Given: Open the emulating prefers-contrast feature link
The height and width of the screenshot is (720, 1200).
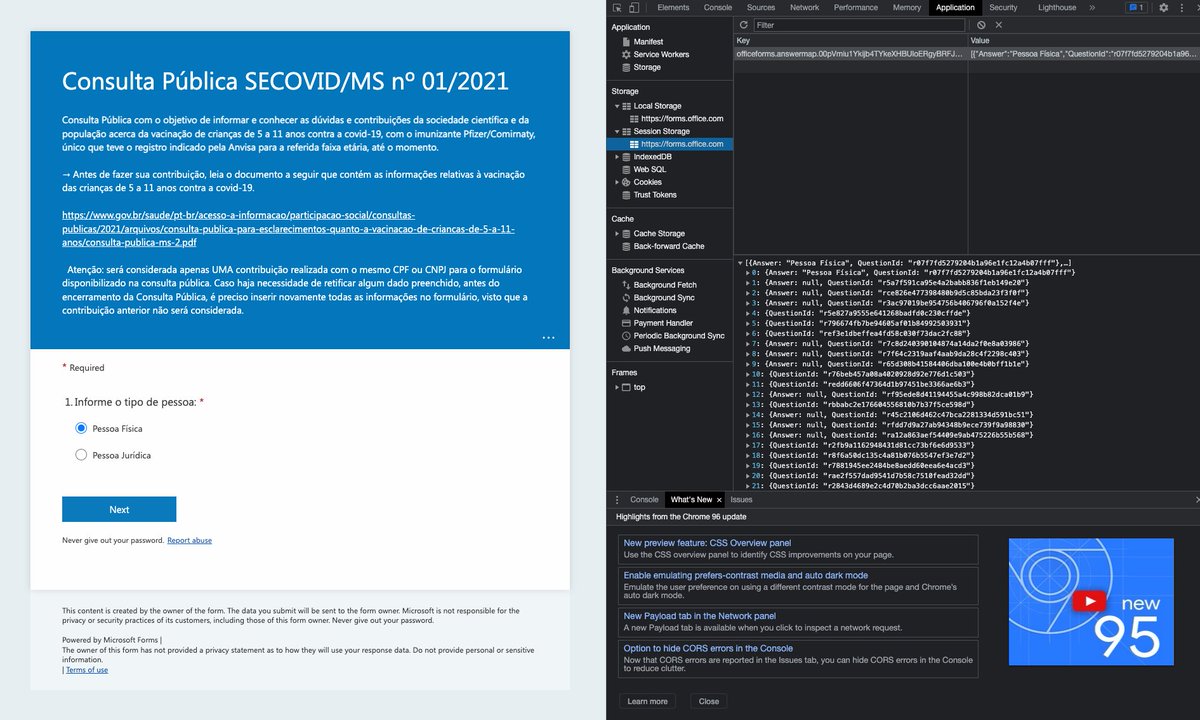Looking at the screenshot, I should click(746, 575).
